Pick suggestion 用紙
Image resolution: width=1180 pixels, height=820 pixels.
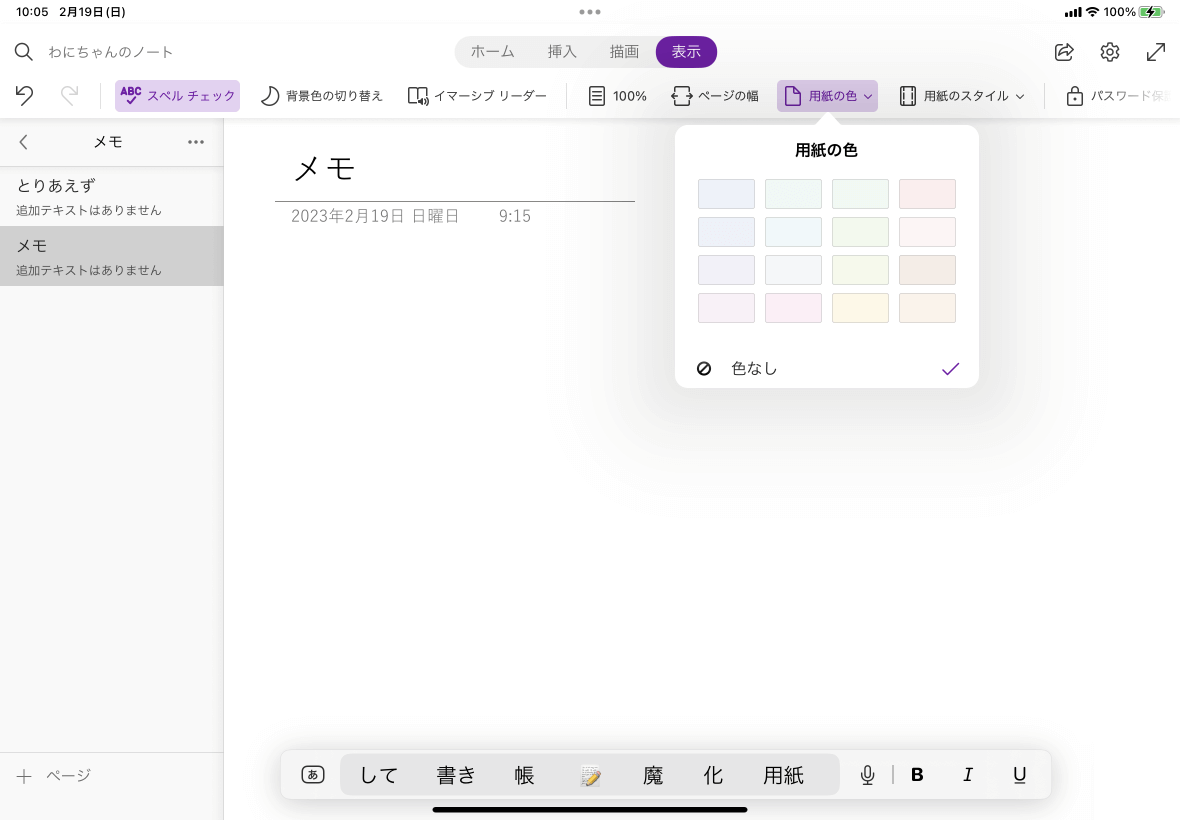point(783,775)
